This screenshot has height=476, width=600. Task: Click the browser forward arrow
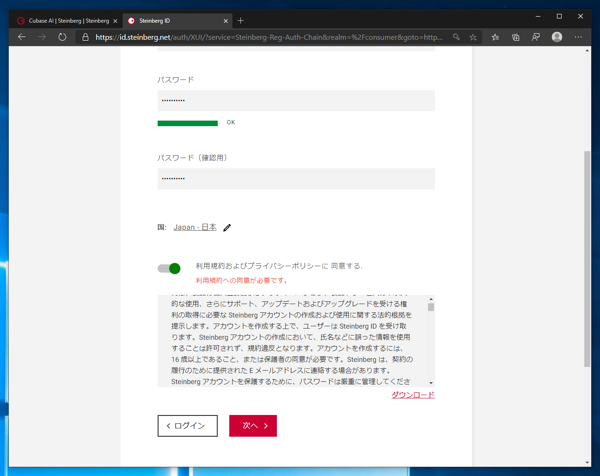point(42,37)
